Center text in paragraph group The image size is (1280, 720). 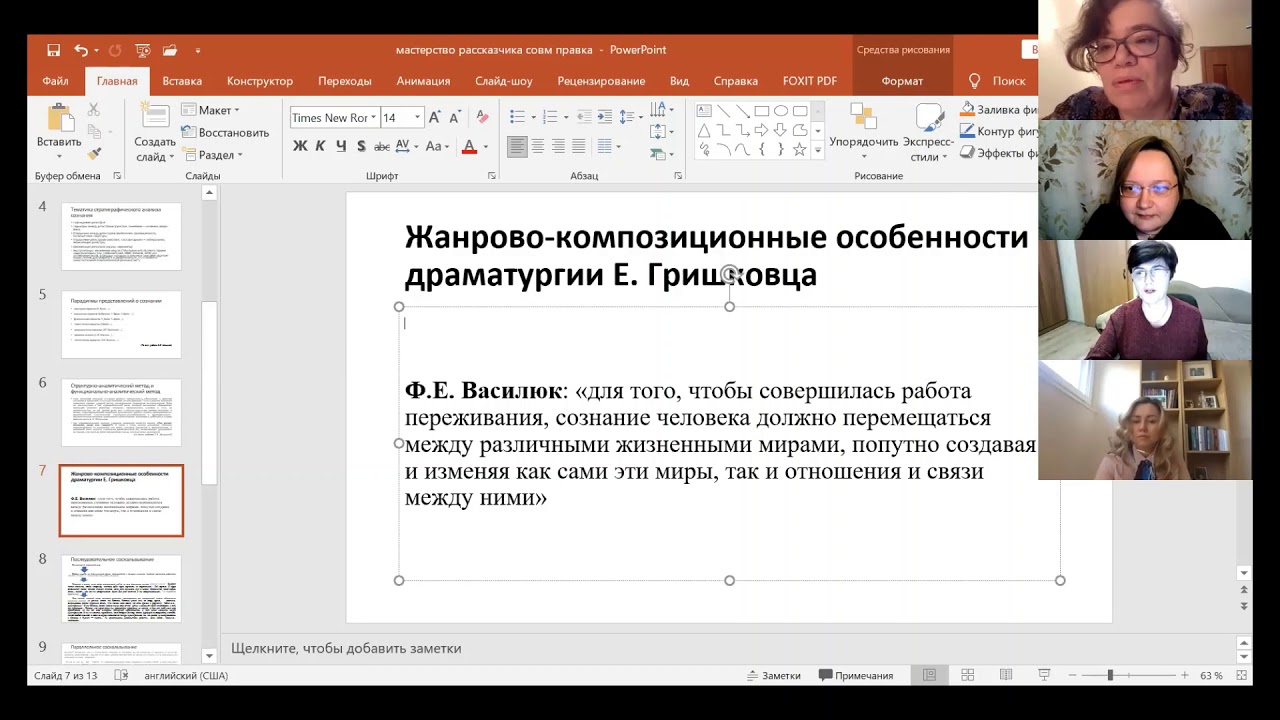(x=538, y=146)
